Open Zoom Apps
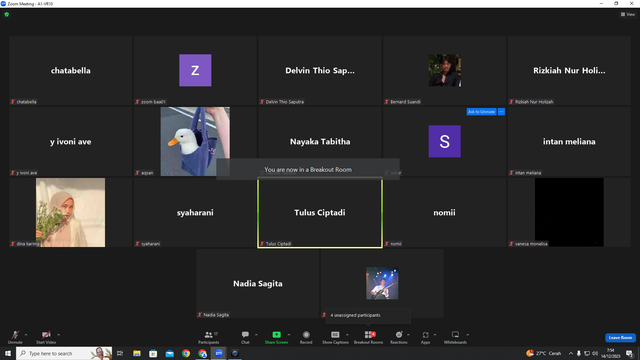 pos(425,337)
